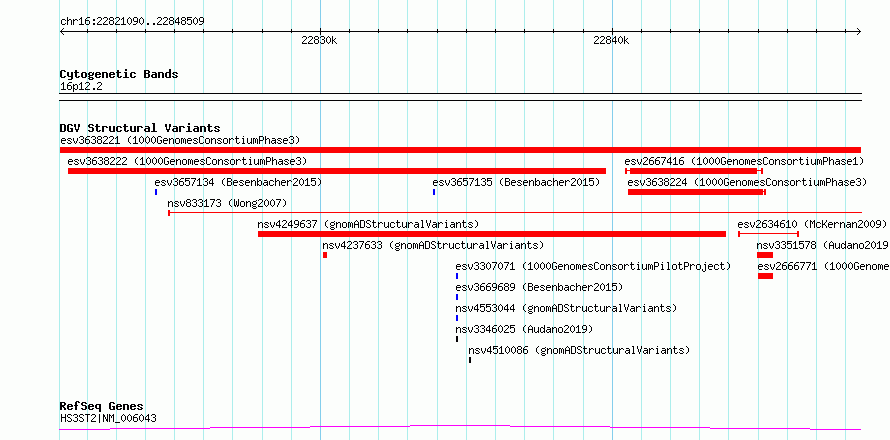Screen dimensions: 890x440
Task: Click esv3657134 blue variant marker
Action: pos(156,192)
